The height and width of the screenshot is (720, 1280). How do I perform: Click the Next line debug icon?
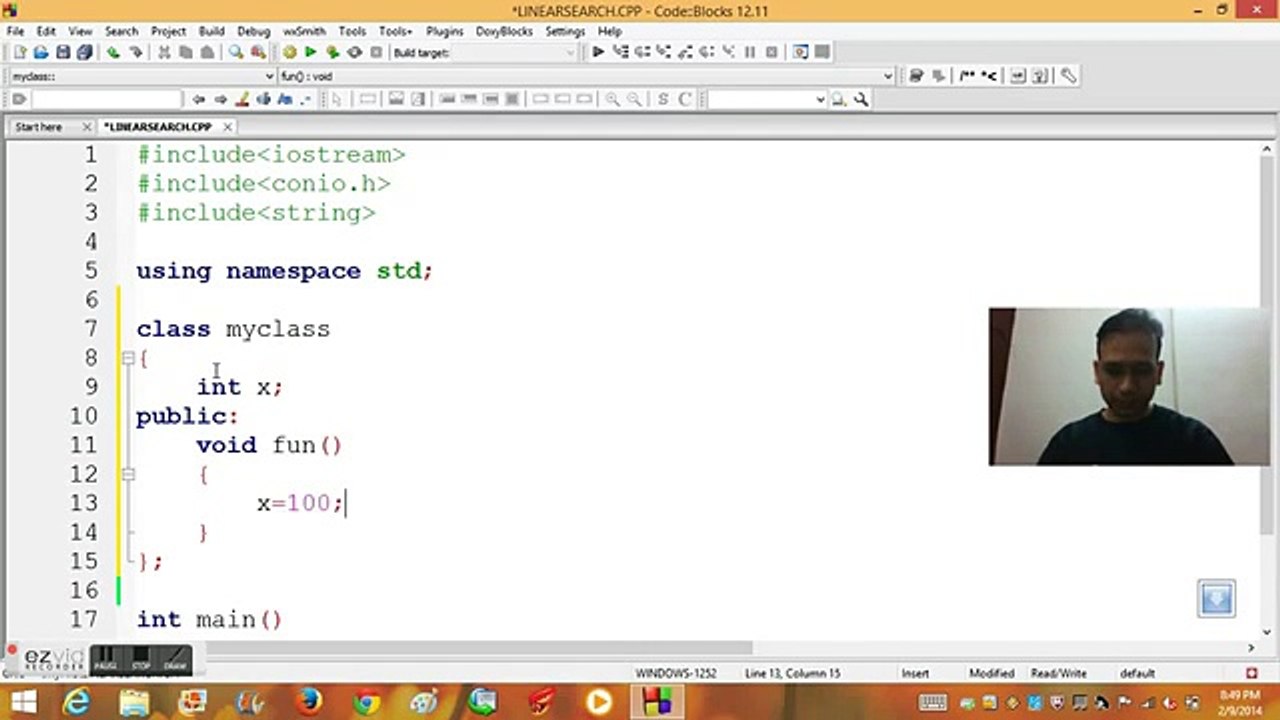click(x=642, y=52)
